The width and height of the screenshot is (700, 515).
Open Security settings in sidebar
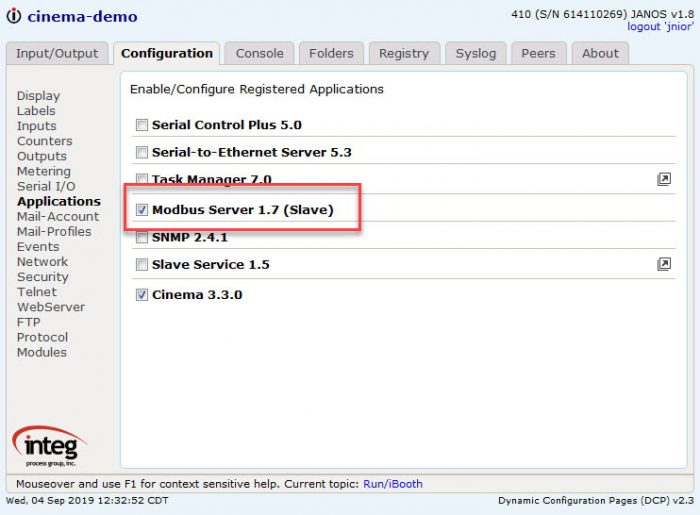point(43,277)
